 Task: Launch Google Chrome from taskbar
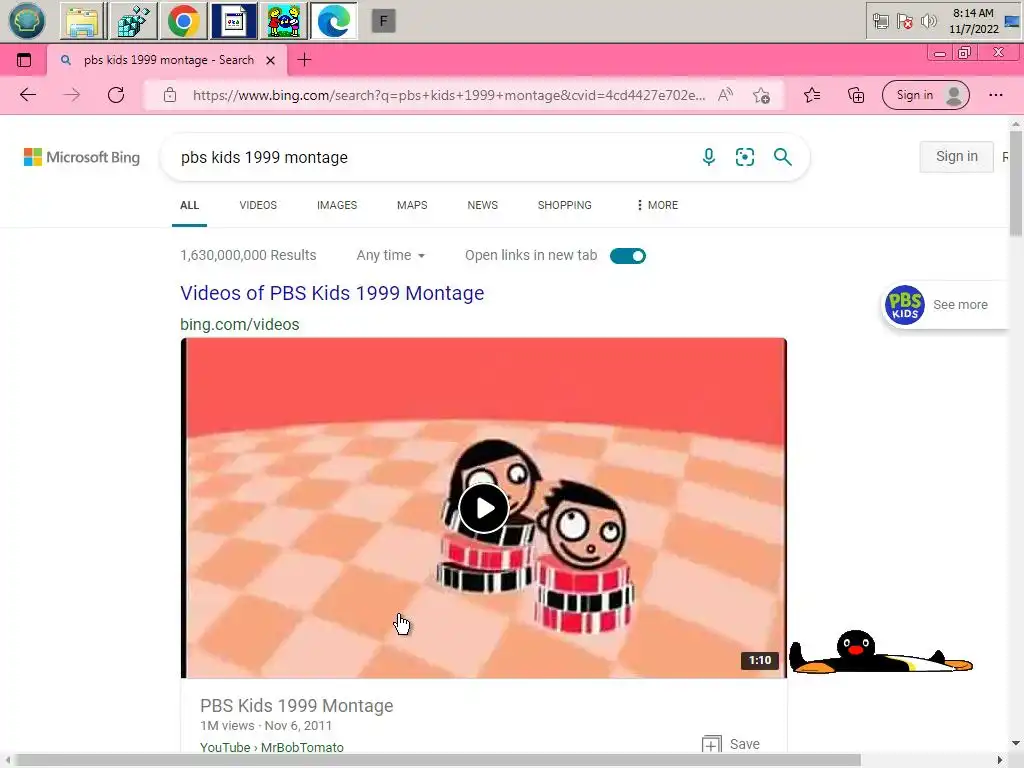(184, 21)
